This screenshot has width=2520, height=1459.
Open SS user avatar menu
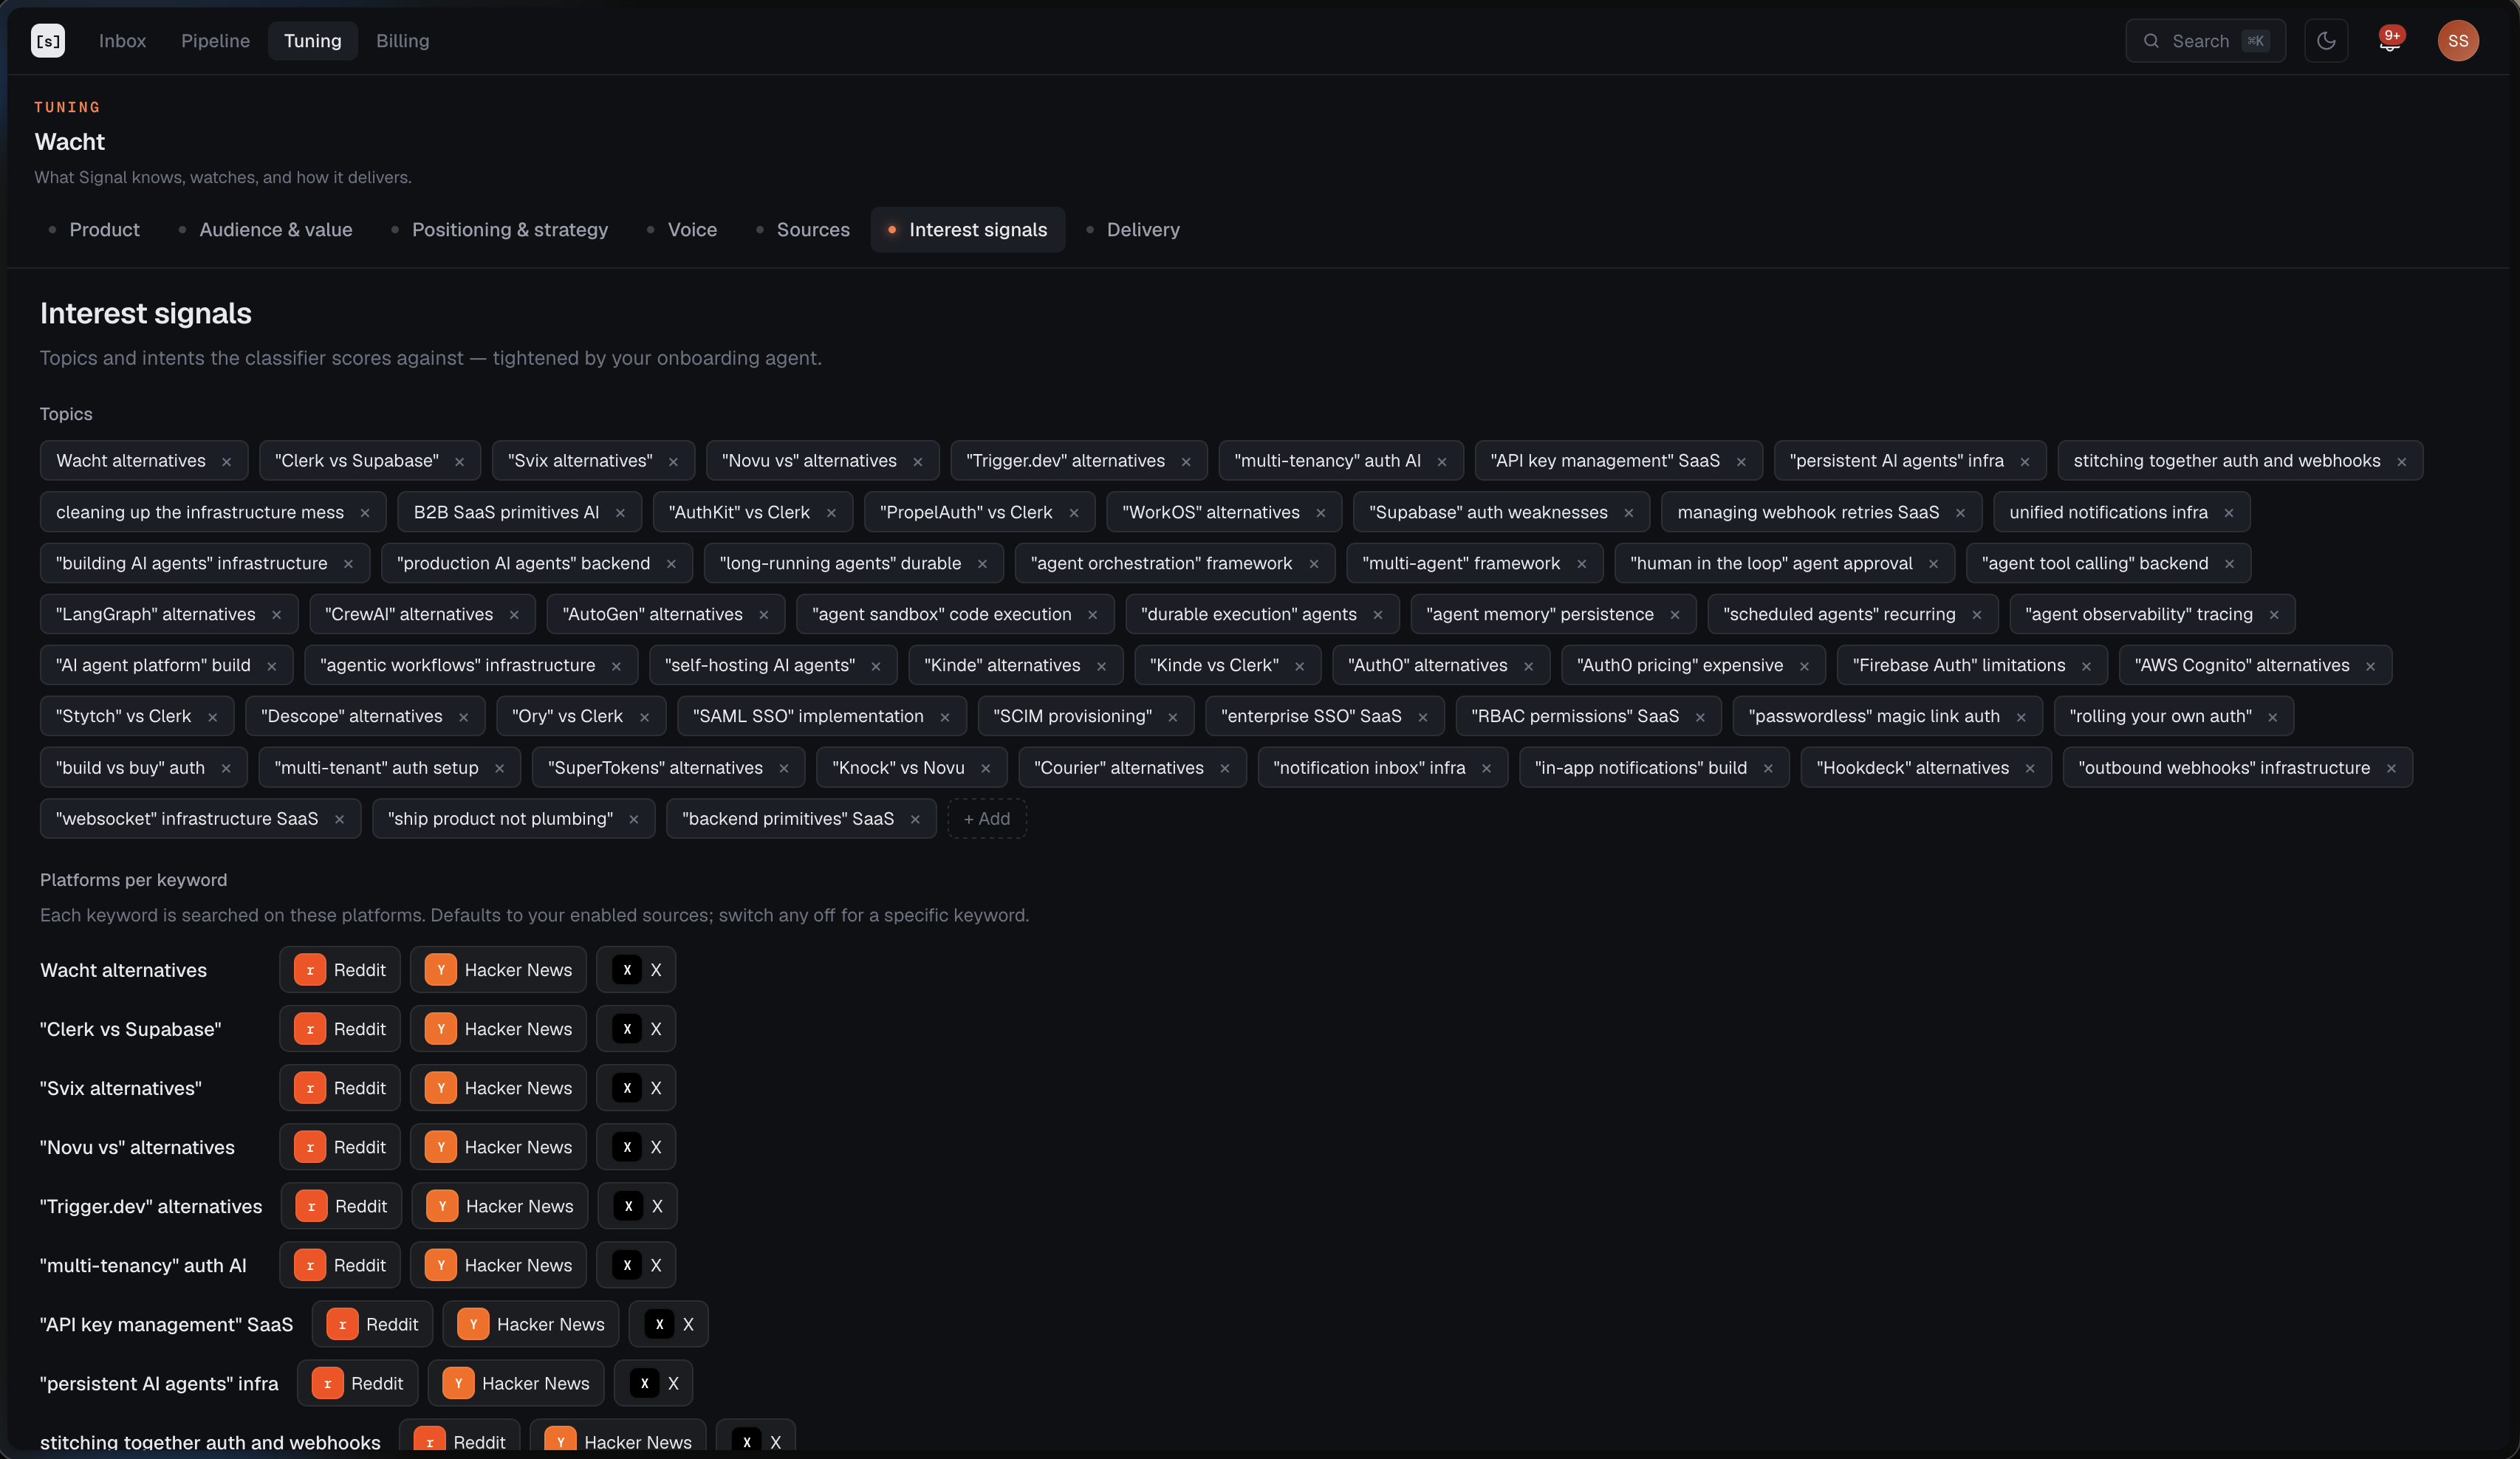[x=2458, y=41]
